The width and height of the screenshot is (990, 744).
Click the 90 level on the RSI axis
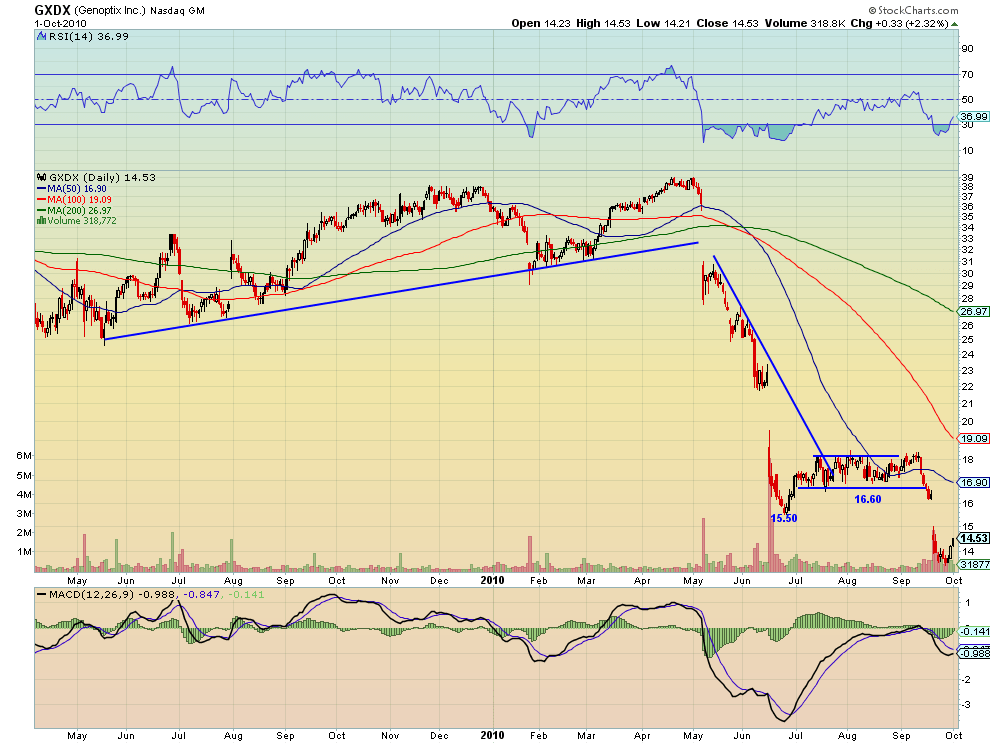[967, 49]
